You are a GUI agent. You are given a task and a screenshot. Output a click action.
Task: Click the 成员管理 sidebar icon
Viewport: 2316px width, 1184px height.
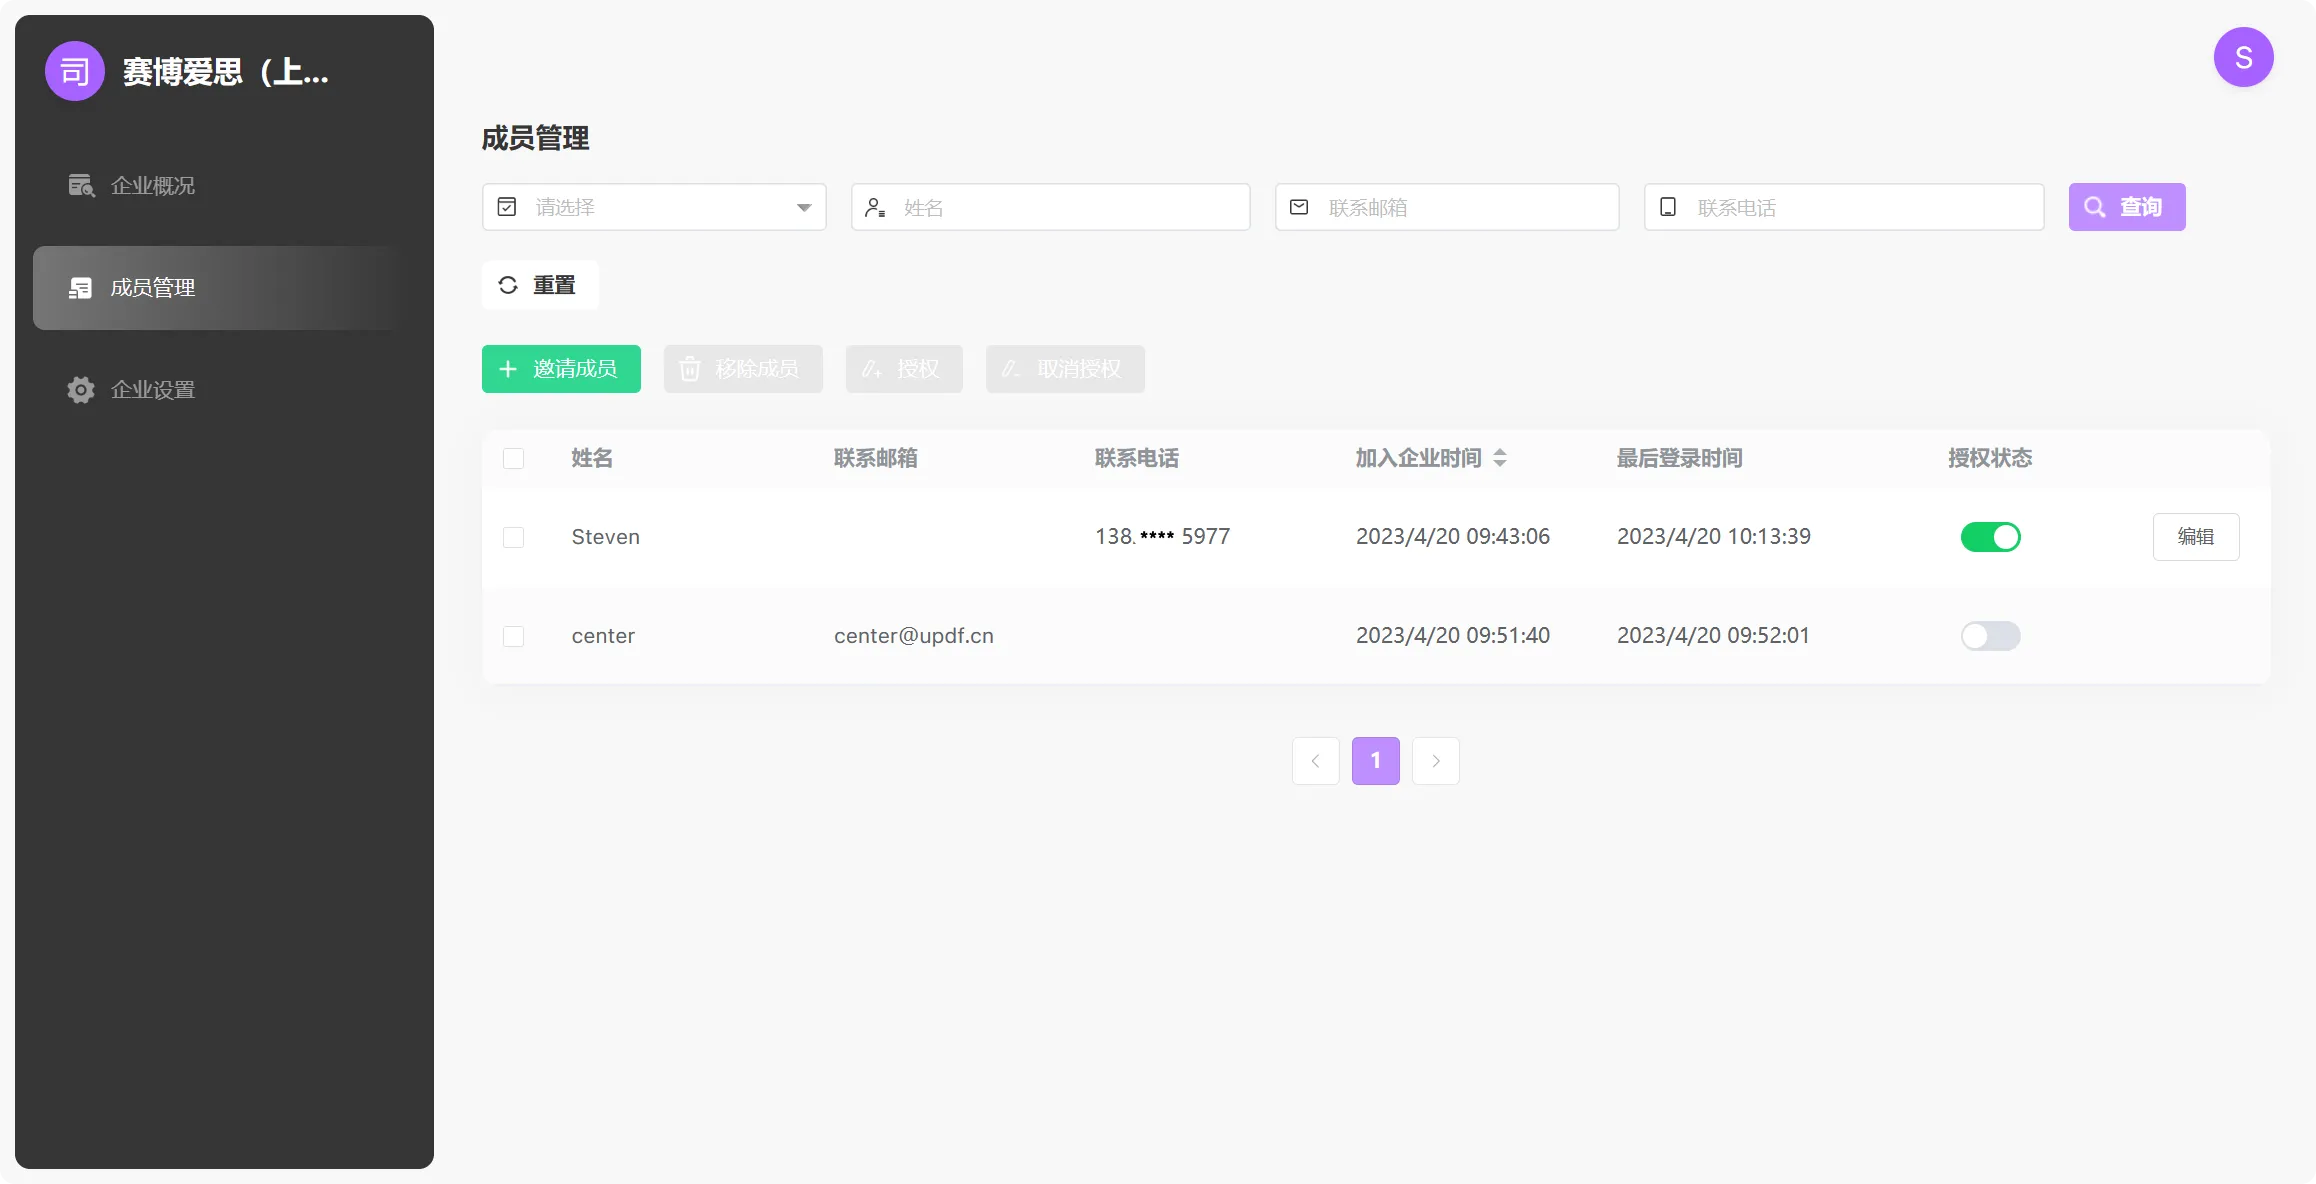(x=81, y=288)
